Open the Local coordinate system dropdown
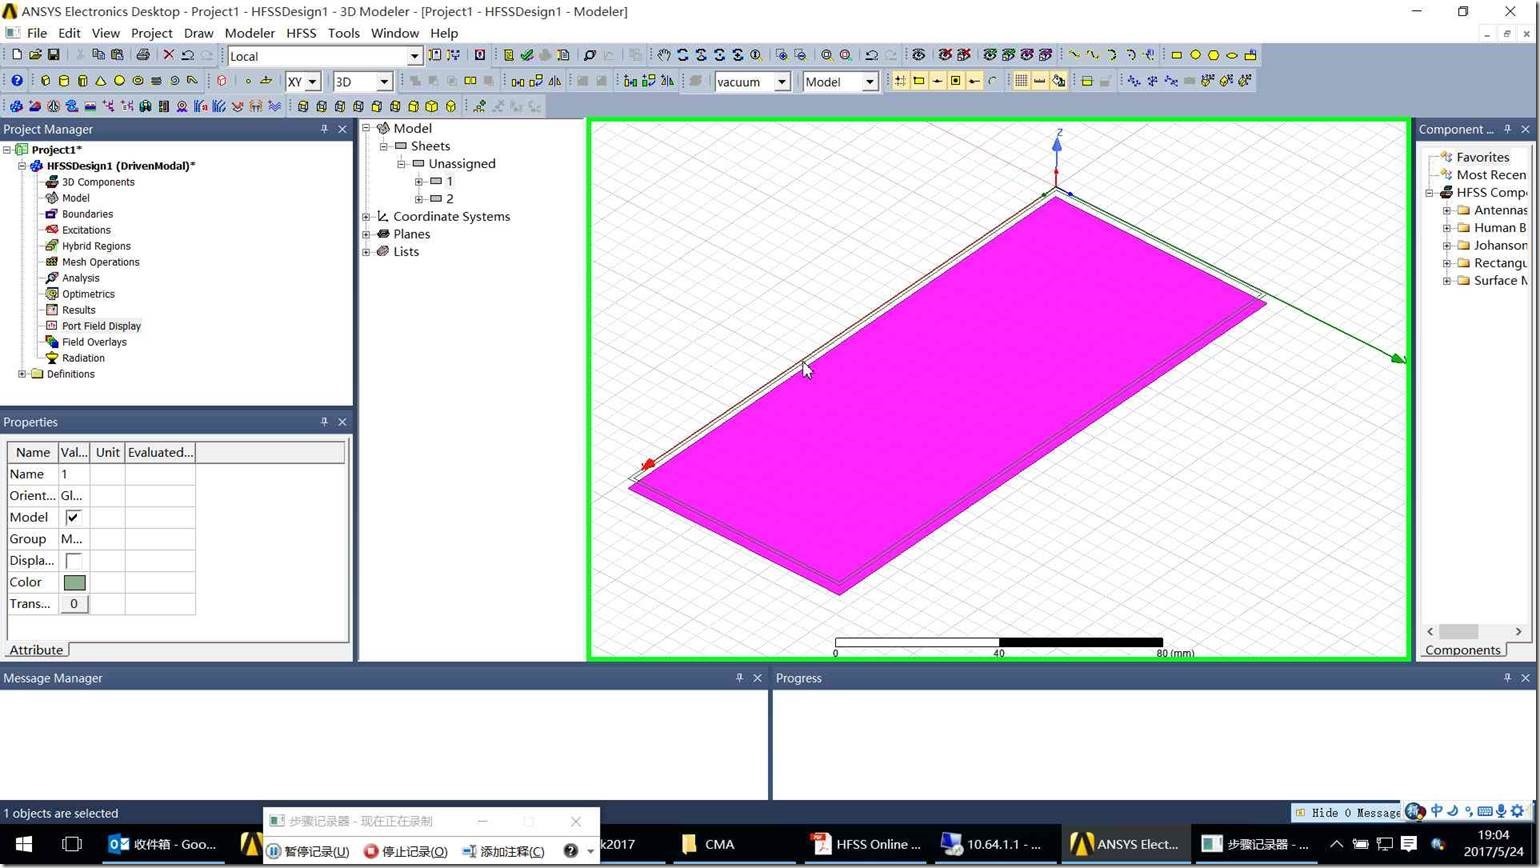This screenshot has height=868, width=1540. [414, 56]
